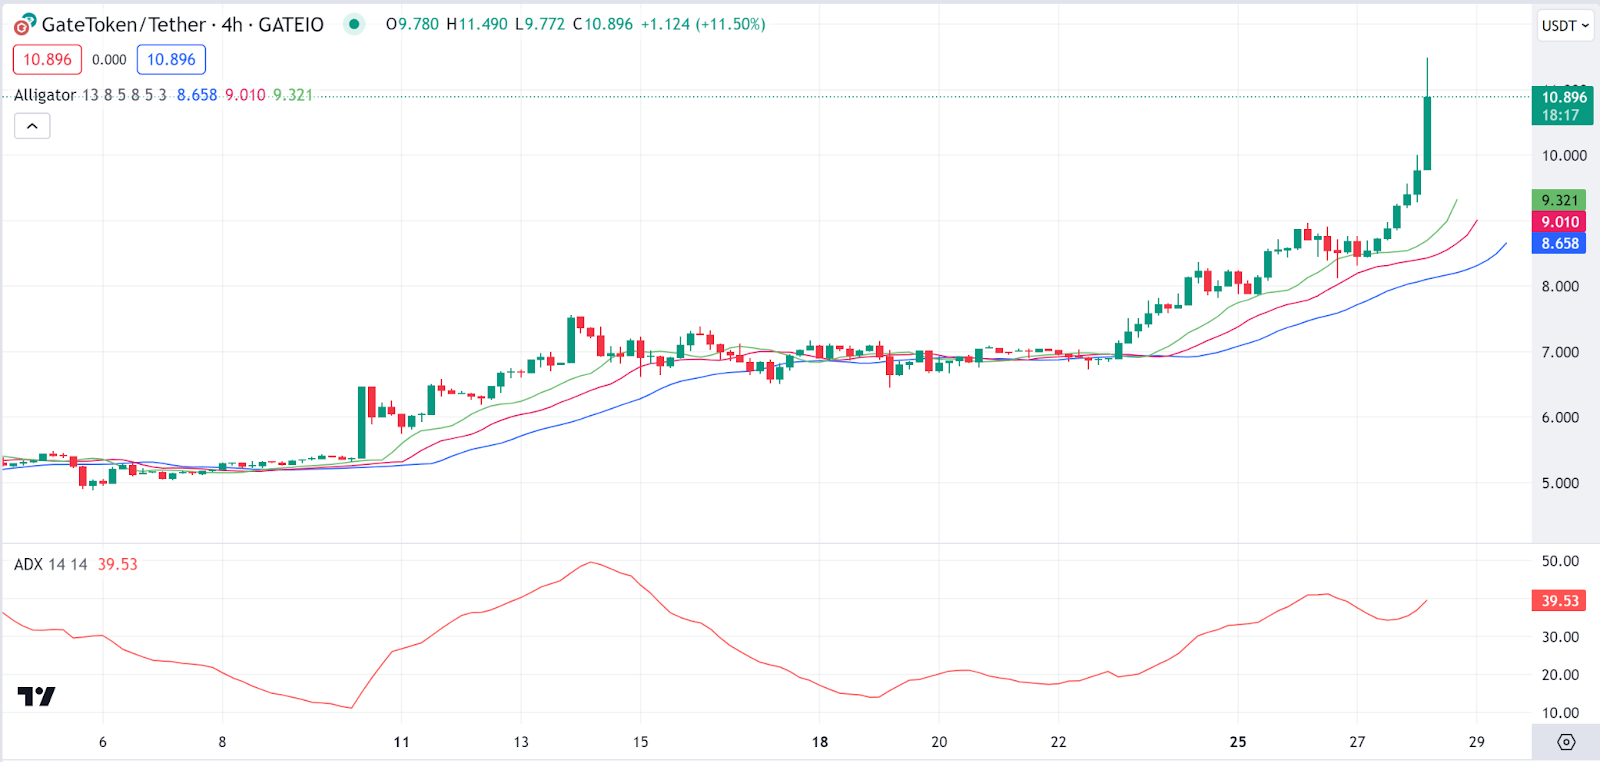Click the +1.124 (+11.50%) change value
This screenshot has height=762, width=1600.
point(703,24)
